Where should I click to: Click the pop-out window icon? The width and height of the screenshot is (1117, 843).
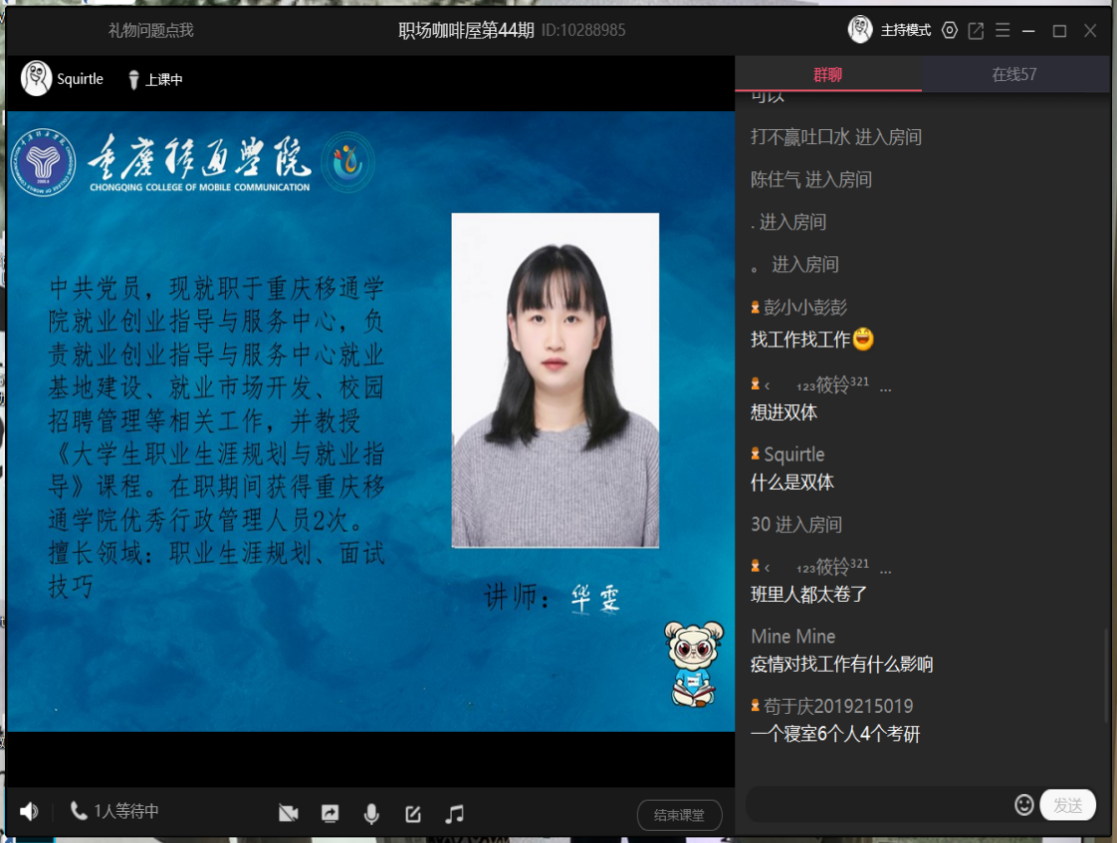[976, 30]
